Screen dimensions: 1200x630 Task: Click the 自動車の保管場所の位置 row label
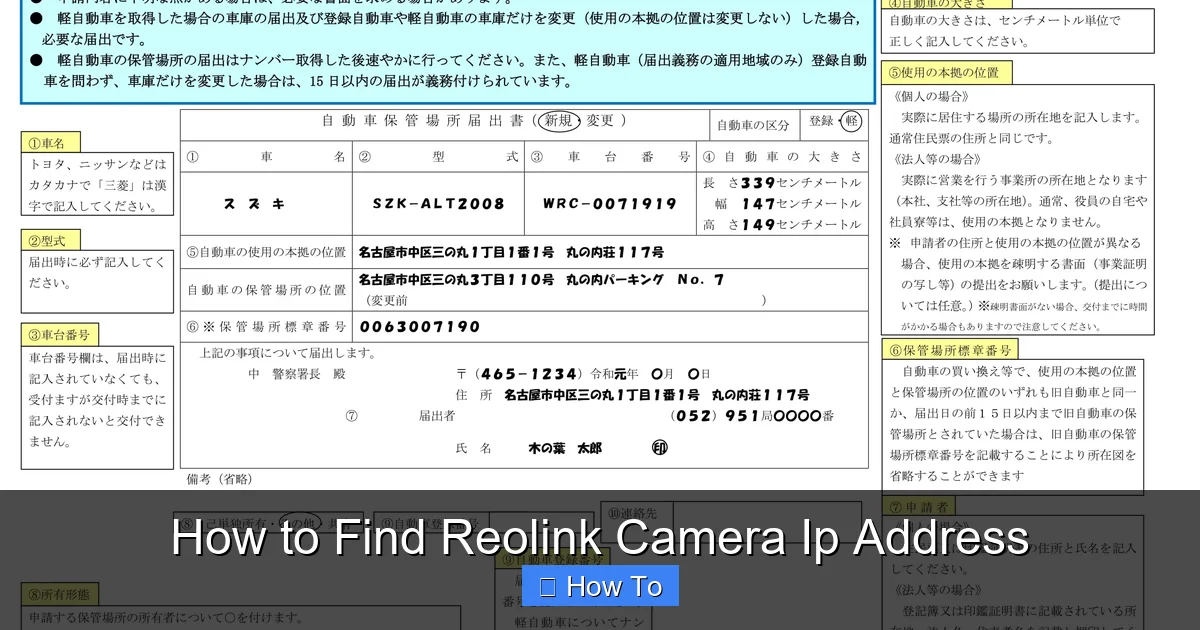[266, 290]
